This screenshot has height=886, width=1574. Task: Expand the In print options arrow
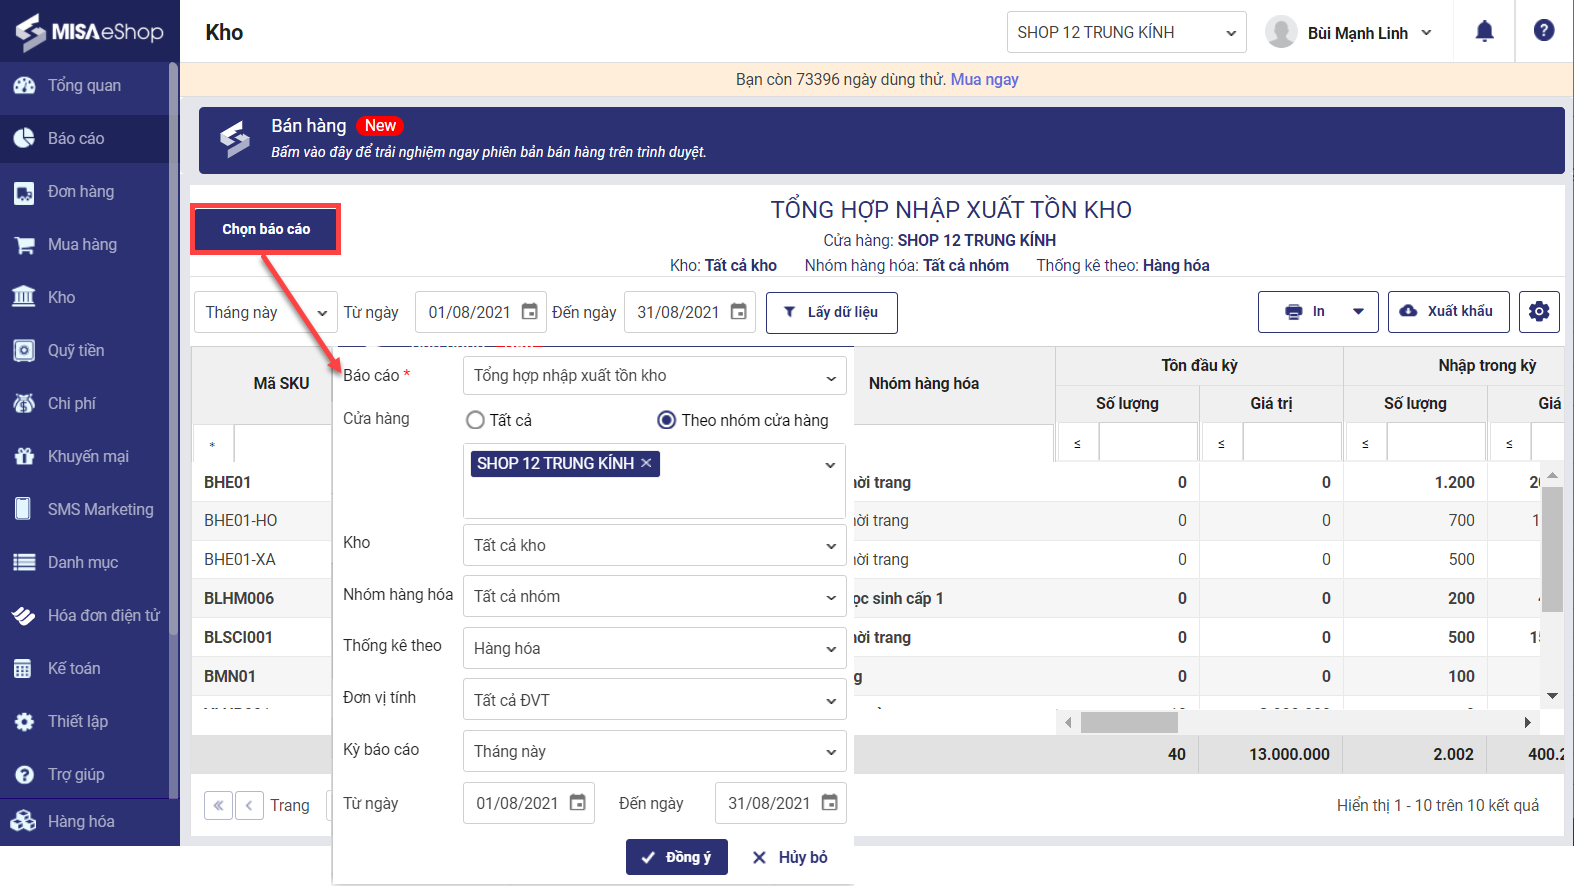1358,312
